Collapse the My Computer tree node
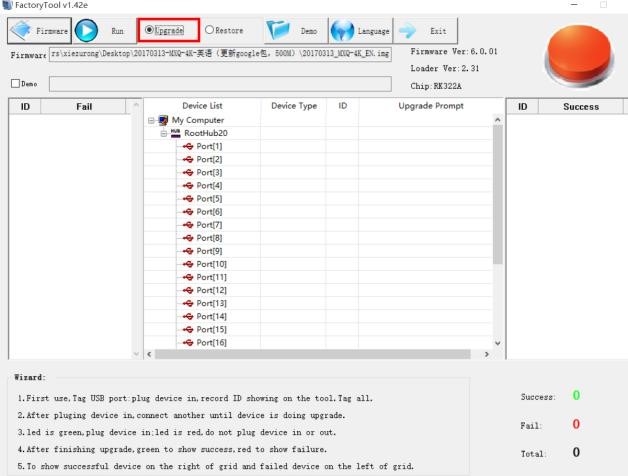Screen dimensions: 628x476 tap(151, 120)
